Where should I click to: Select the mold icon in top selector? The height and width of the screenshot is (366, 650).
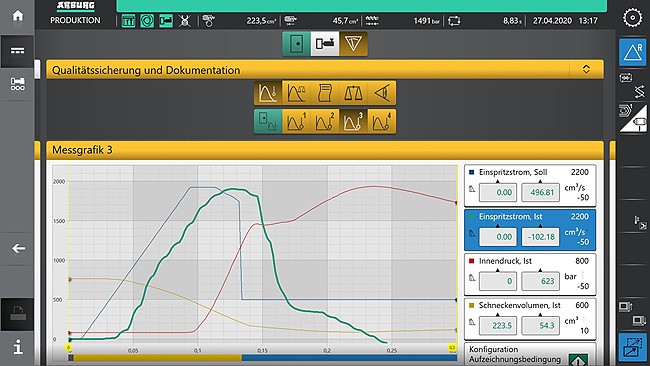(x=296, y=44)
